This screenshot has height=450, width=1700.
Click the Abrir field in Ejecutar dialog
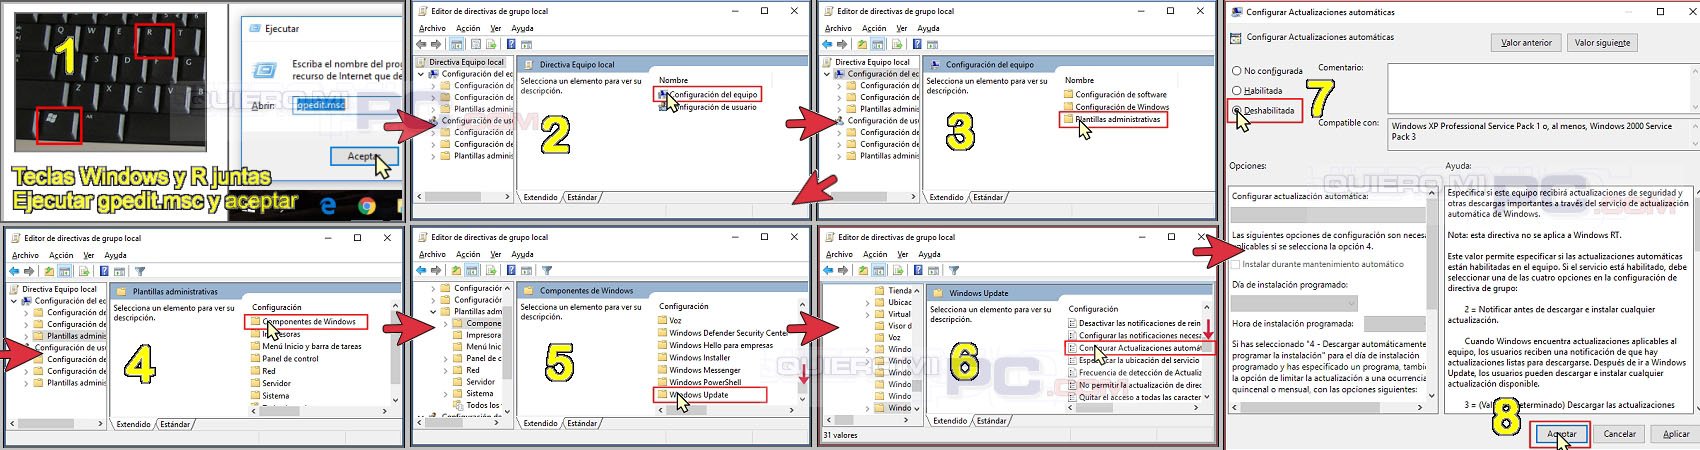click(348, 105)
